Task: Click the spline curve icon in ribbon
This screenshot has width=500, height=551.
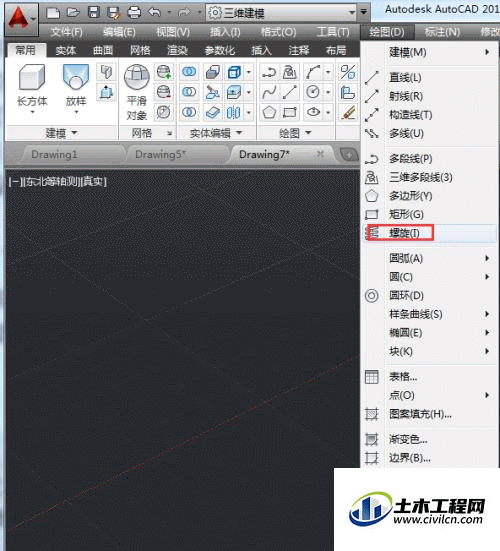Action: pyautogui.click(x=269, y=92)
